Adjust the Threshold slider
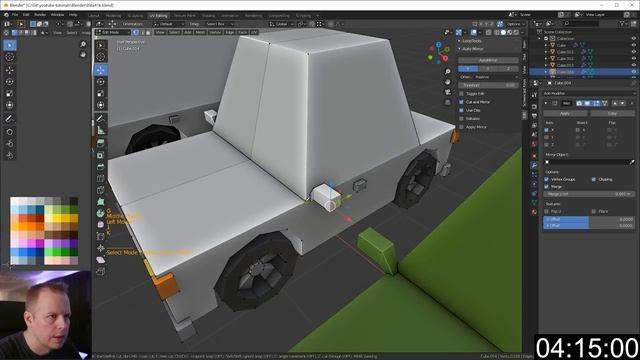 pyautogui.click(x=488, y=85)
